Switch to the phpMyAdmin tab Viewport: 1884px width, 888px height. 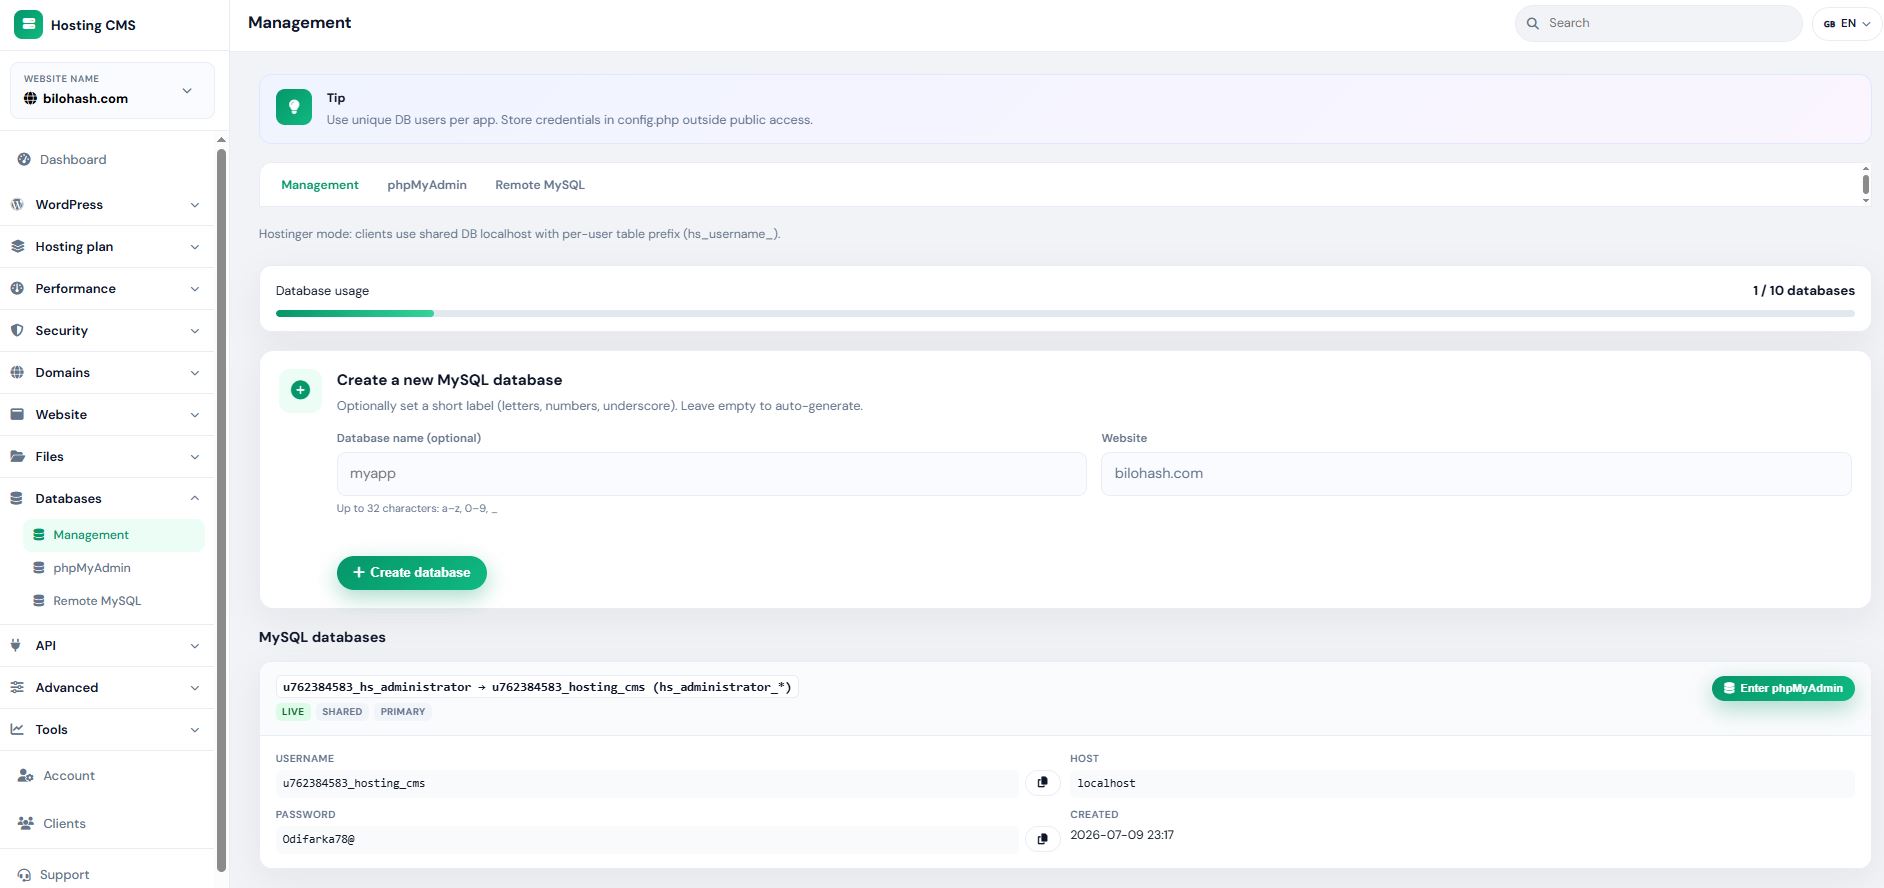[427, 185]
